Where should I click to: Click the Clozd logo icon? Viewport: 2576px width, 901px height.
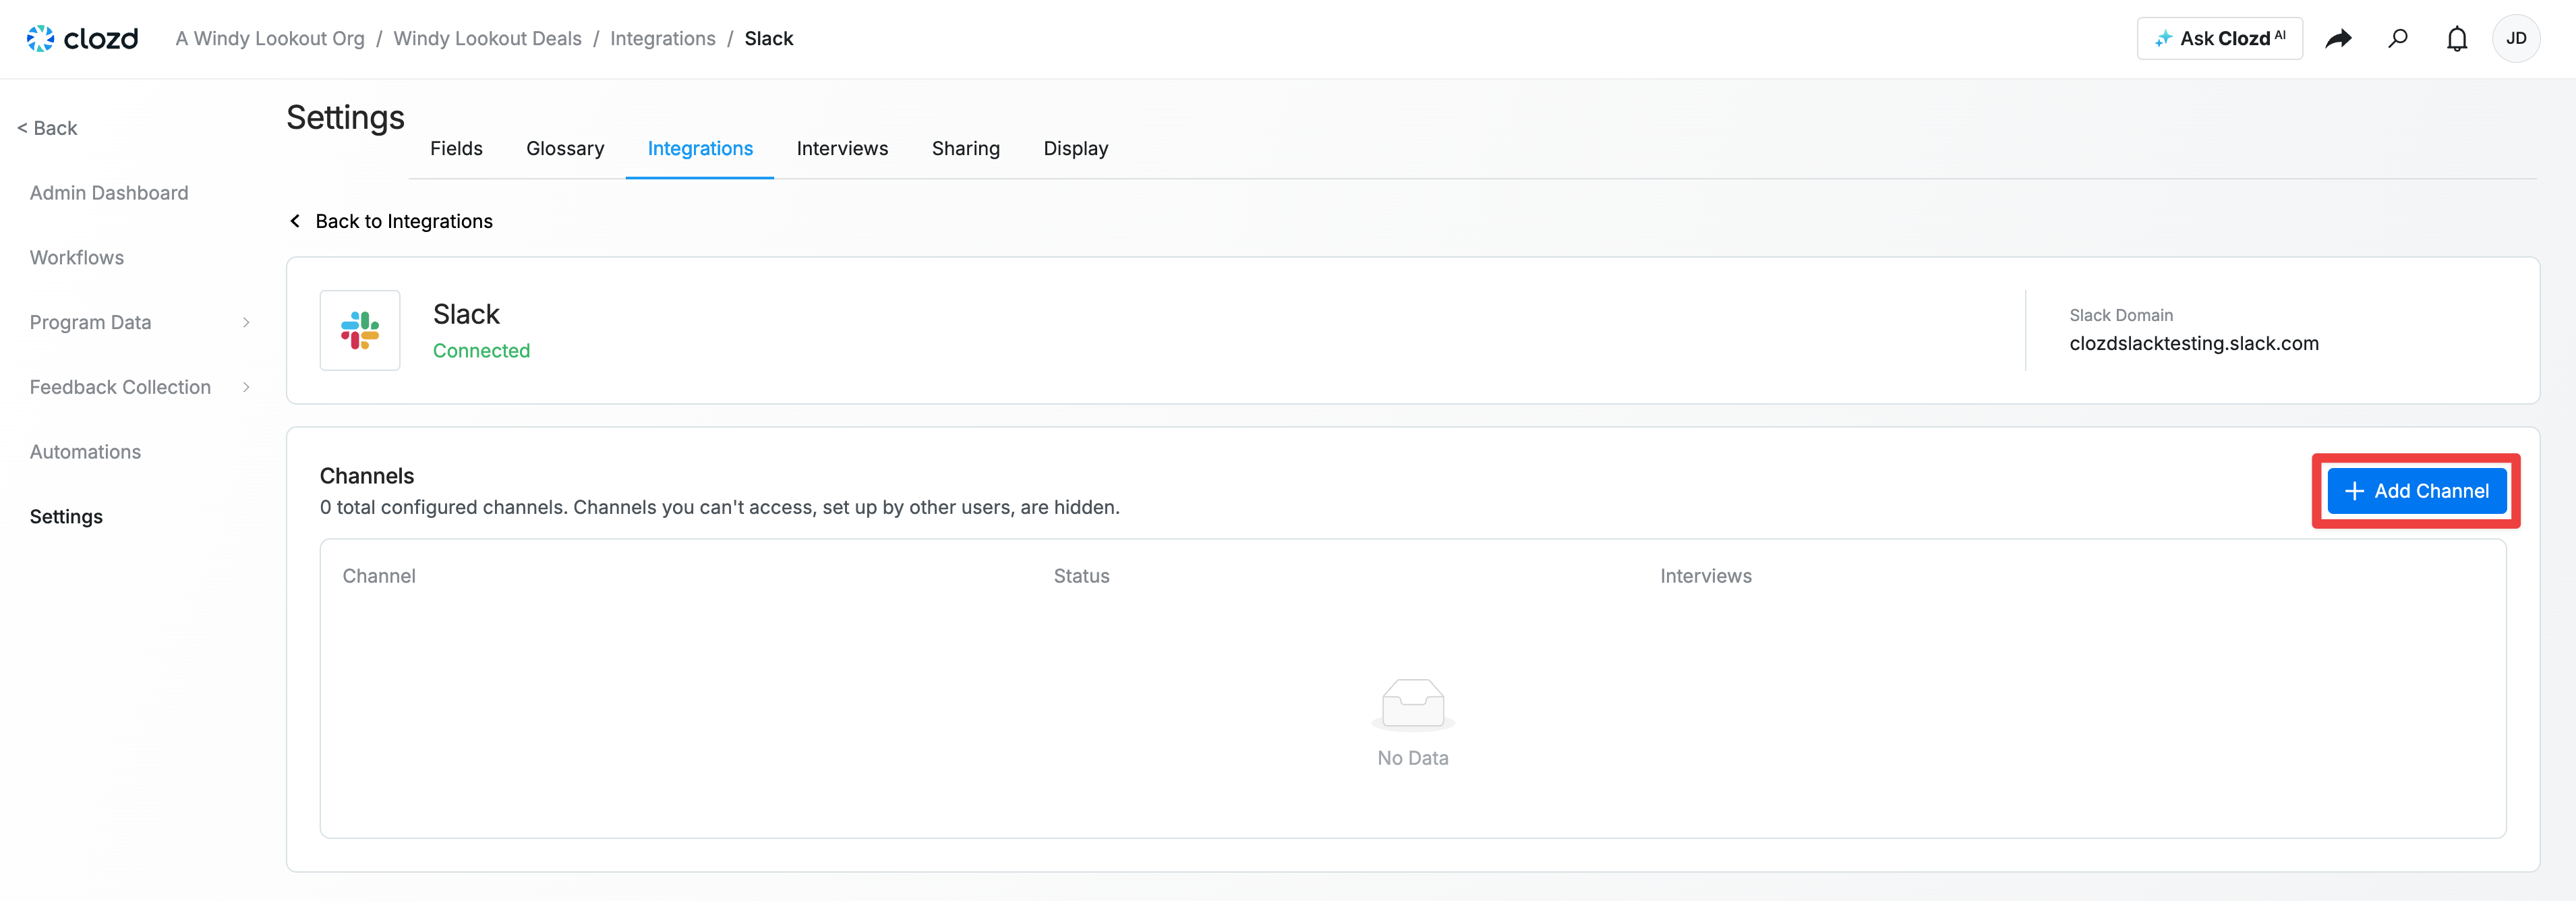(x=40, y=38)
